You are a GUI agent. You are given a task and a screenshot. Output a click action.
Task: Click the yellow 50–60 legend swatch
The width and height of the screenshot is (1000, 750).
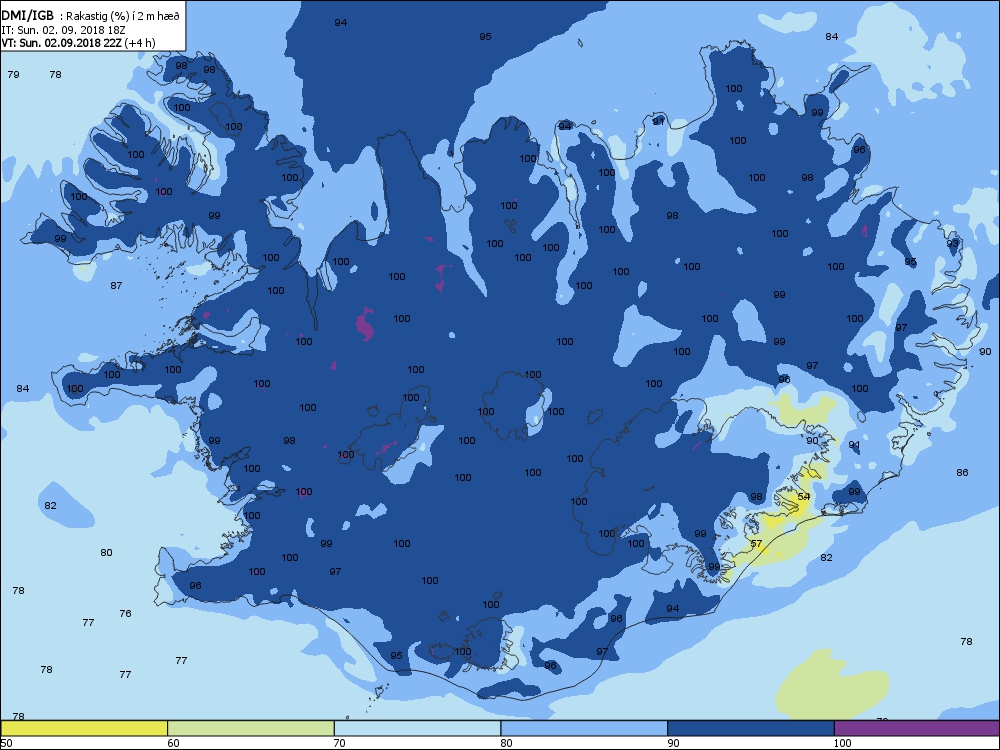coord(84,728)
